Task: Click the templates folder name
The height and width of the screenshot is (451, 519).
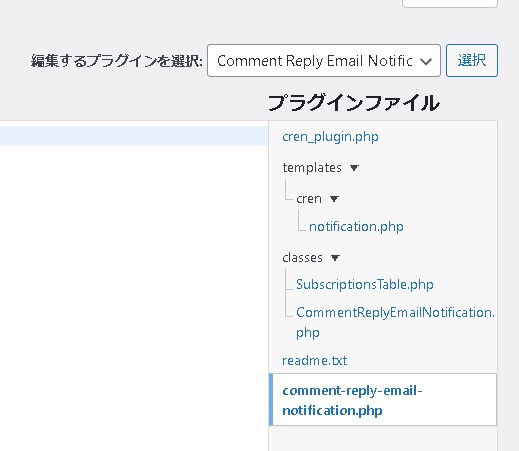Action: [x=312, y=168]
